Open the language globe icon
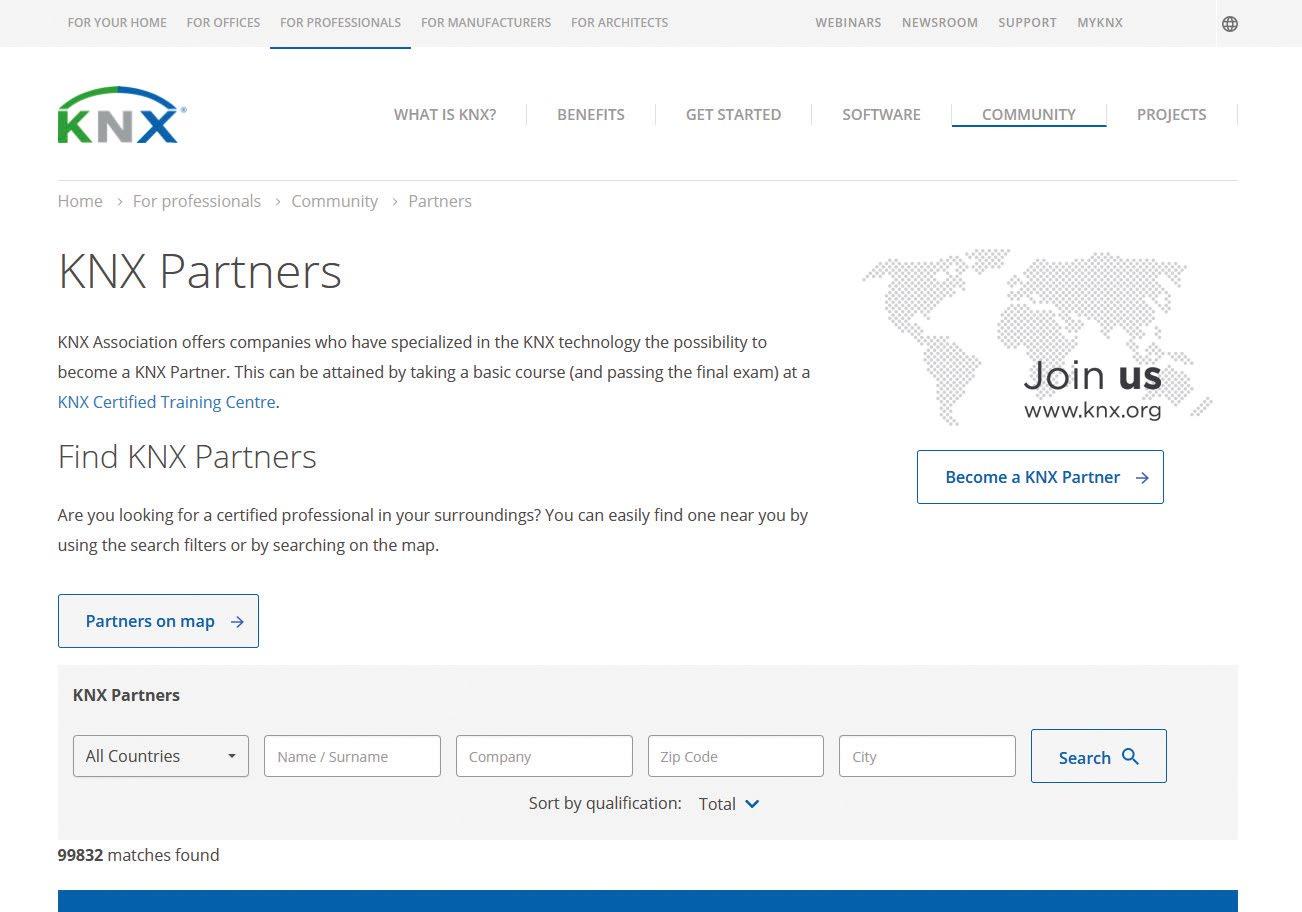The image size is (1302, 912). point(1230,23)
